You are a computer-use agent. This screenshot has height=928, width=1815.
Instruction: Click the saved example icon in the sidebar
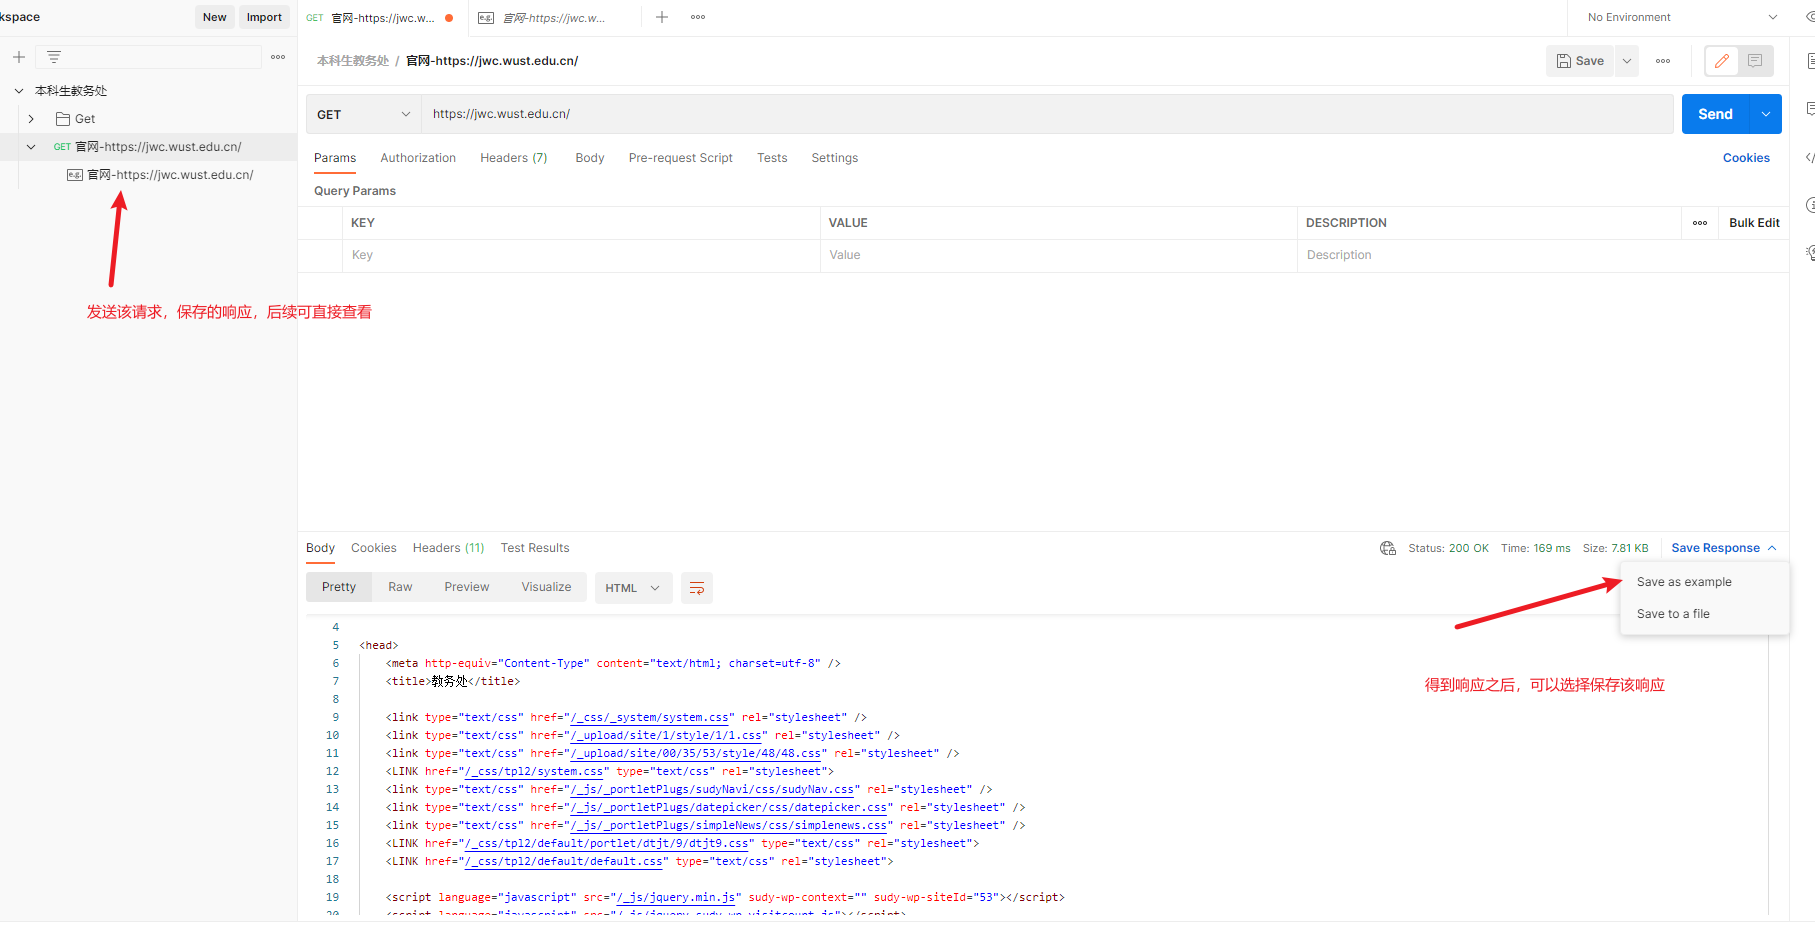[x=75, y=175]
